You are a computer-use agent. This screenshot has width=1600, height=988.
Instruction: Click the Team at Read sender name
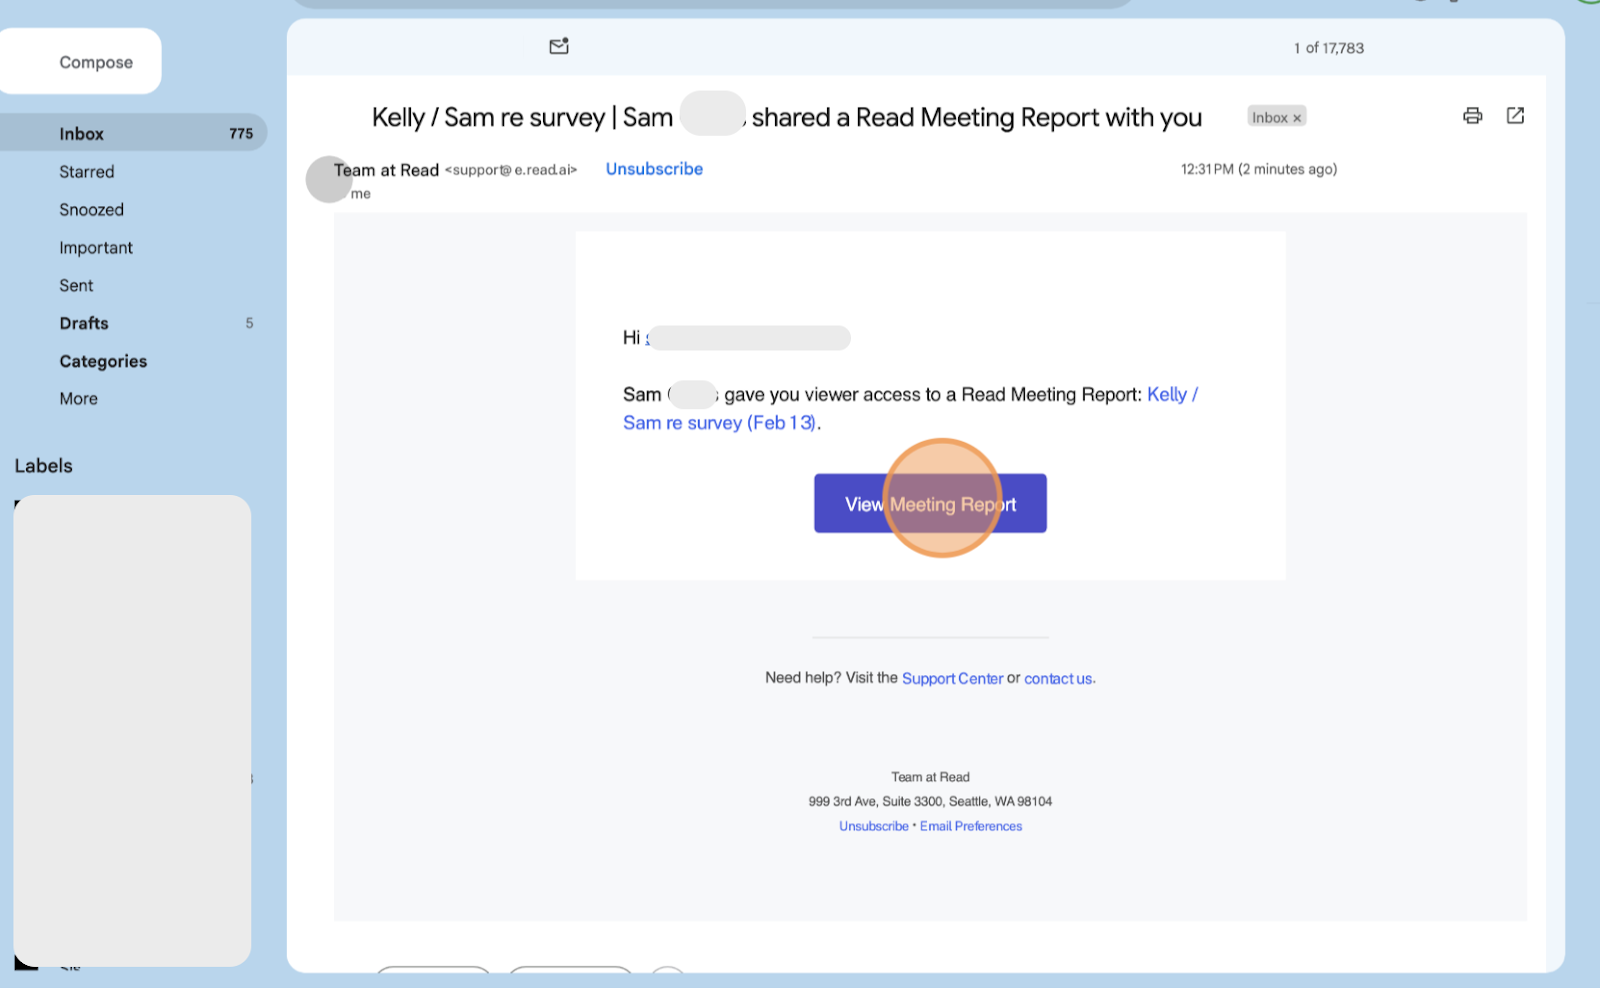[x=386, y=170]
